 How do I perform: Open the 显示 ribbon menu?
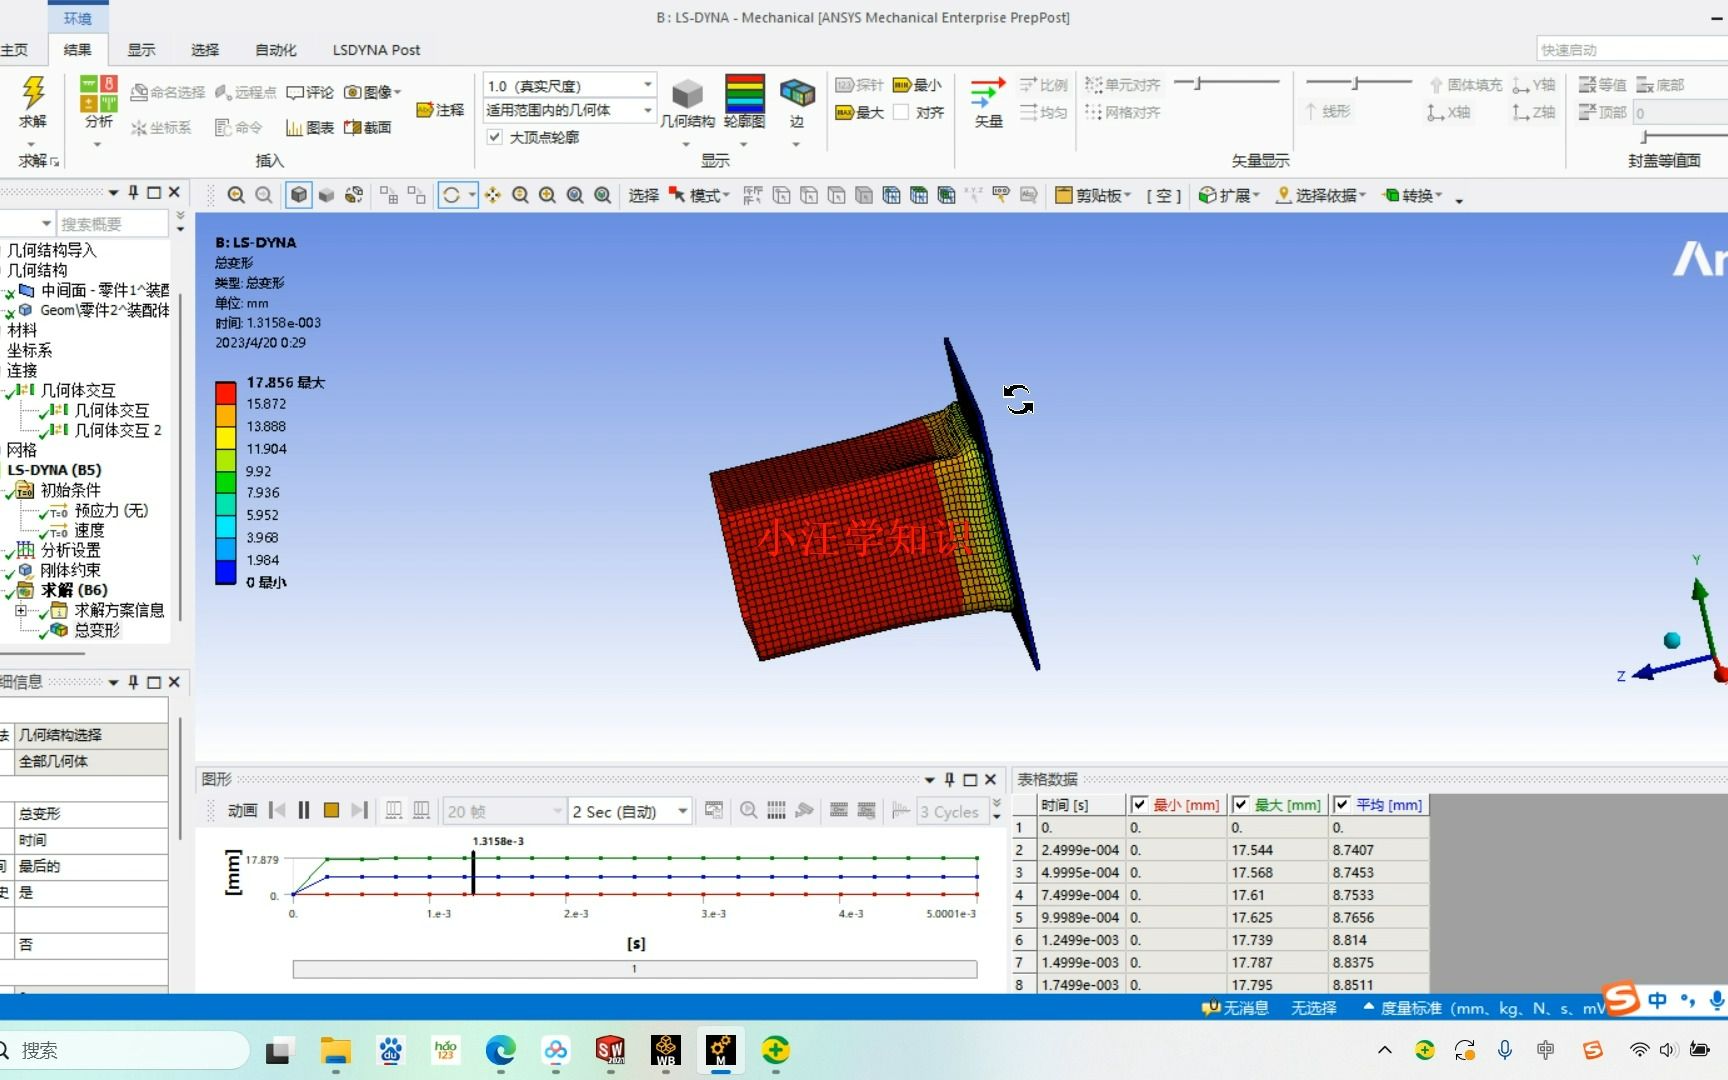point(141,49)
